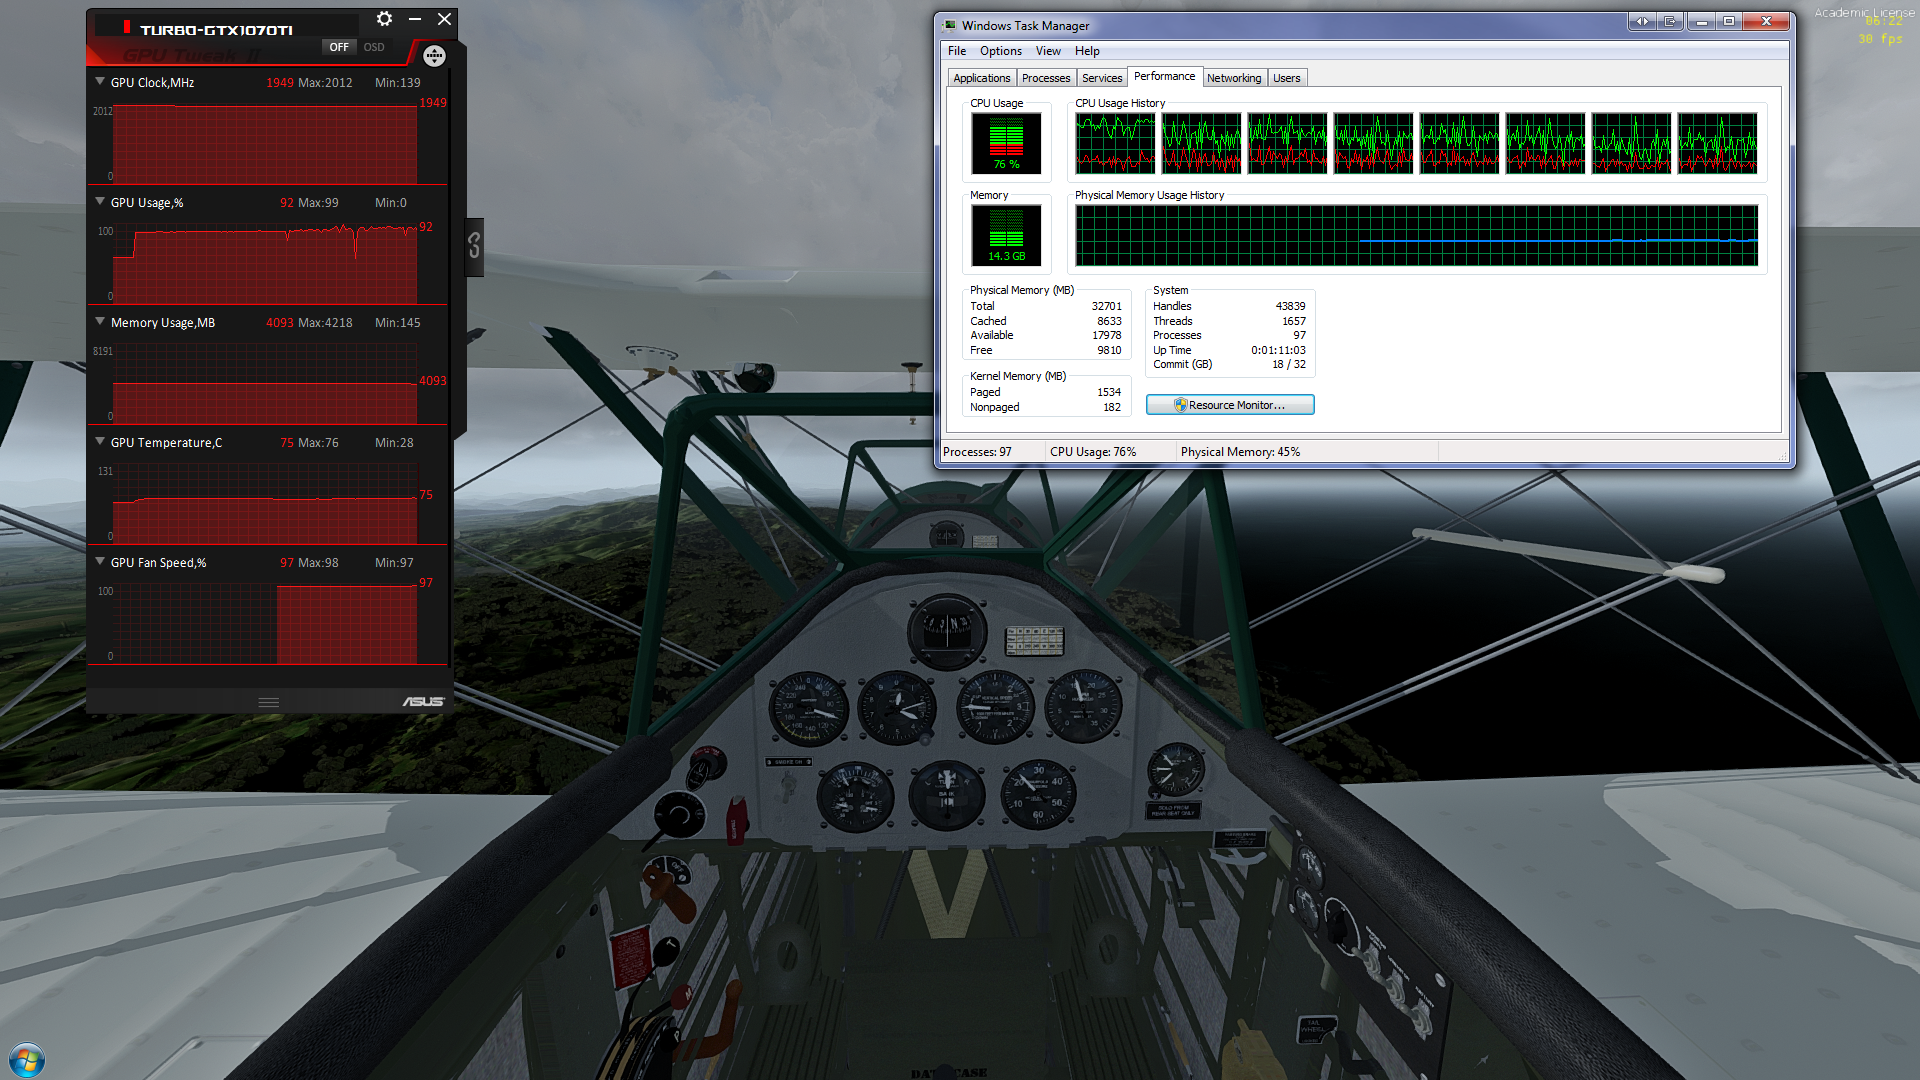This screenshot has height=1080, width=1920.
Task: Collapse the Memory Usage,MB graph
Action: pos(100,322)
